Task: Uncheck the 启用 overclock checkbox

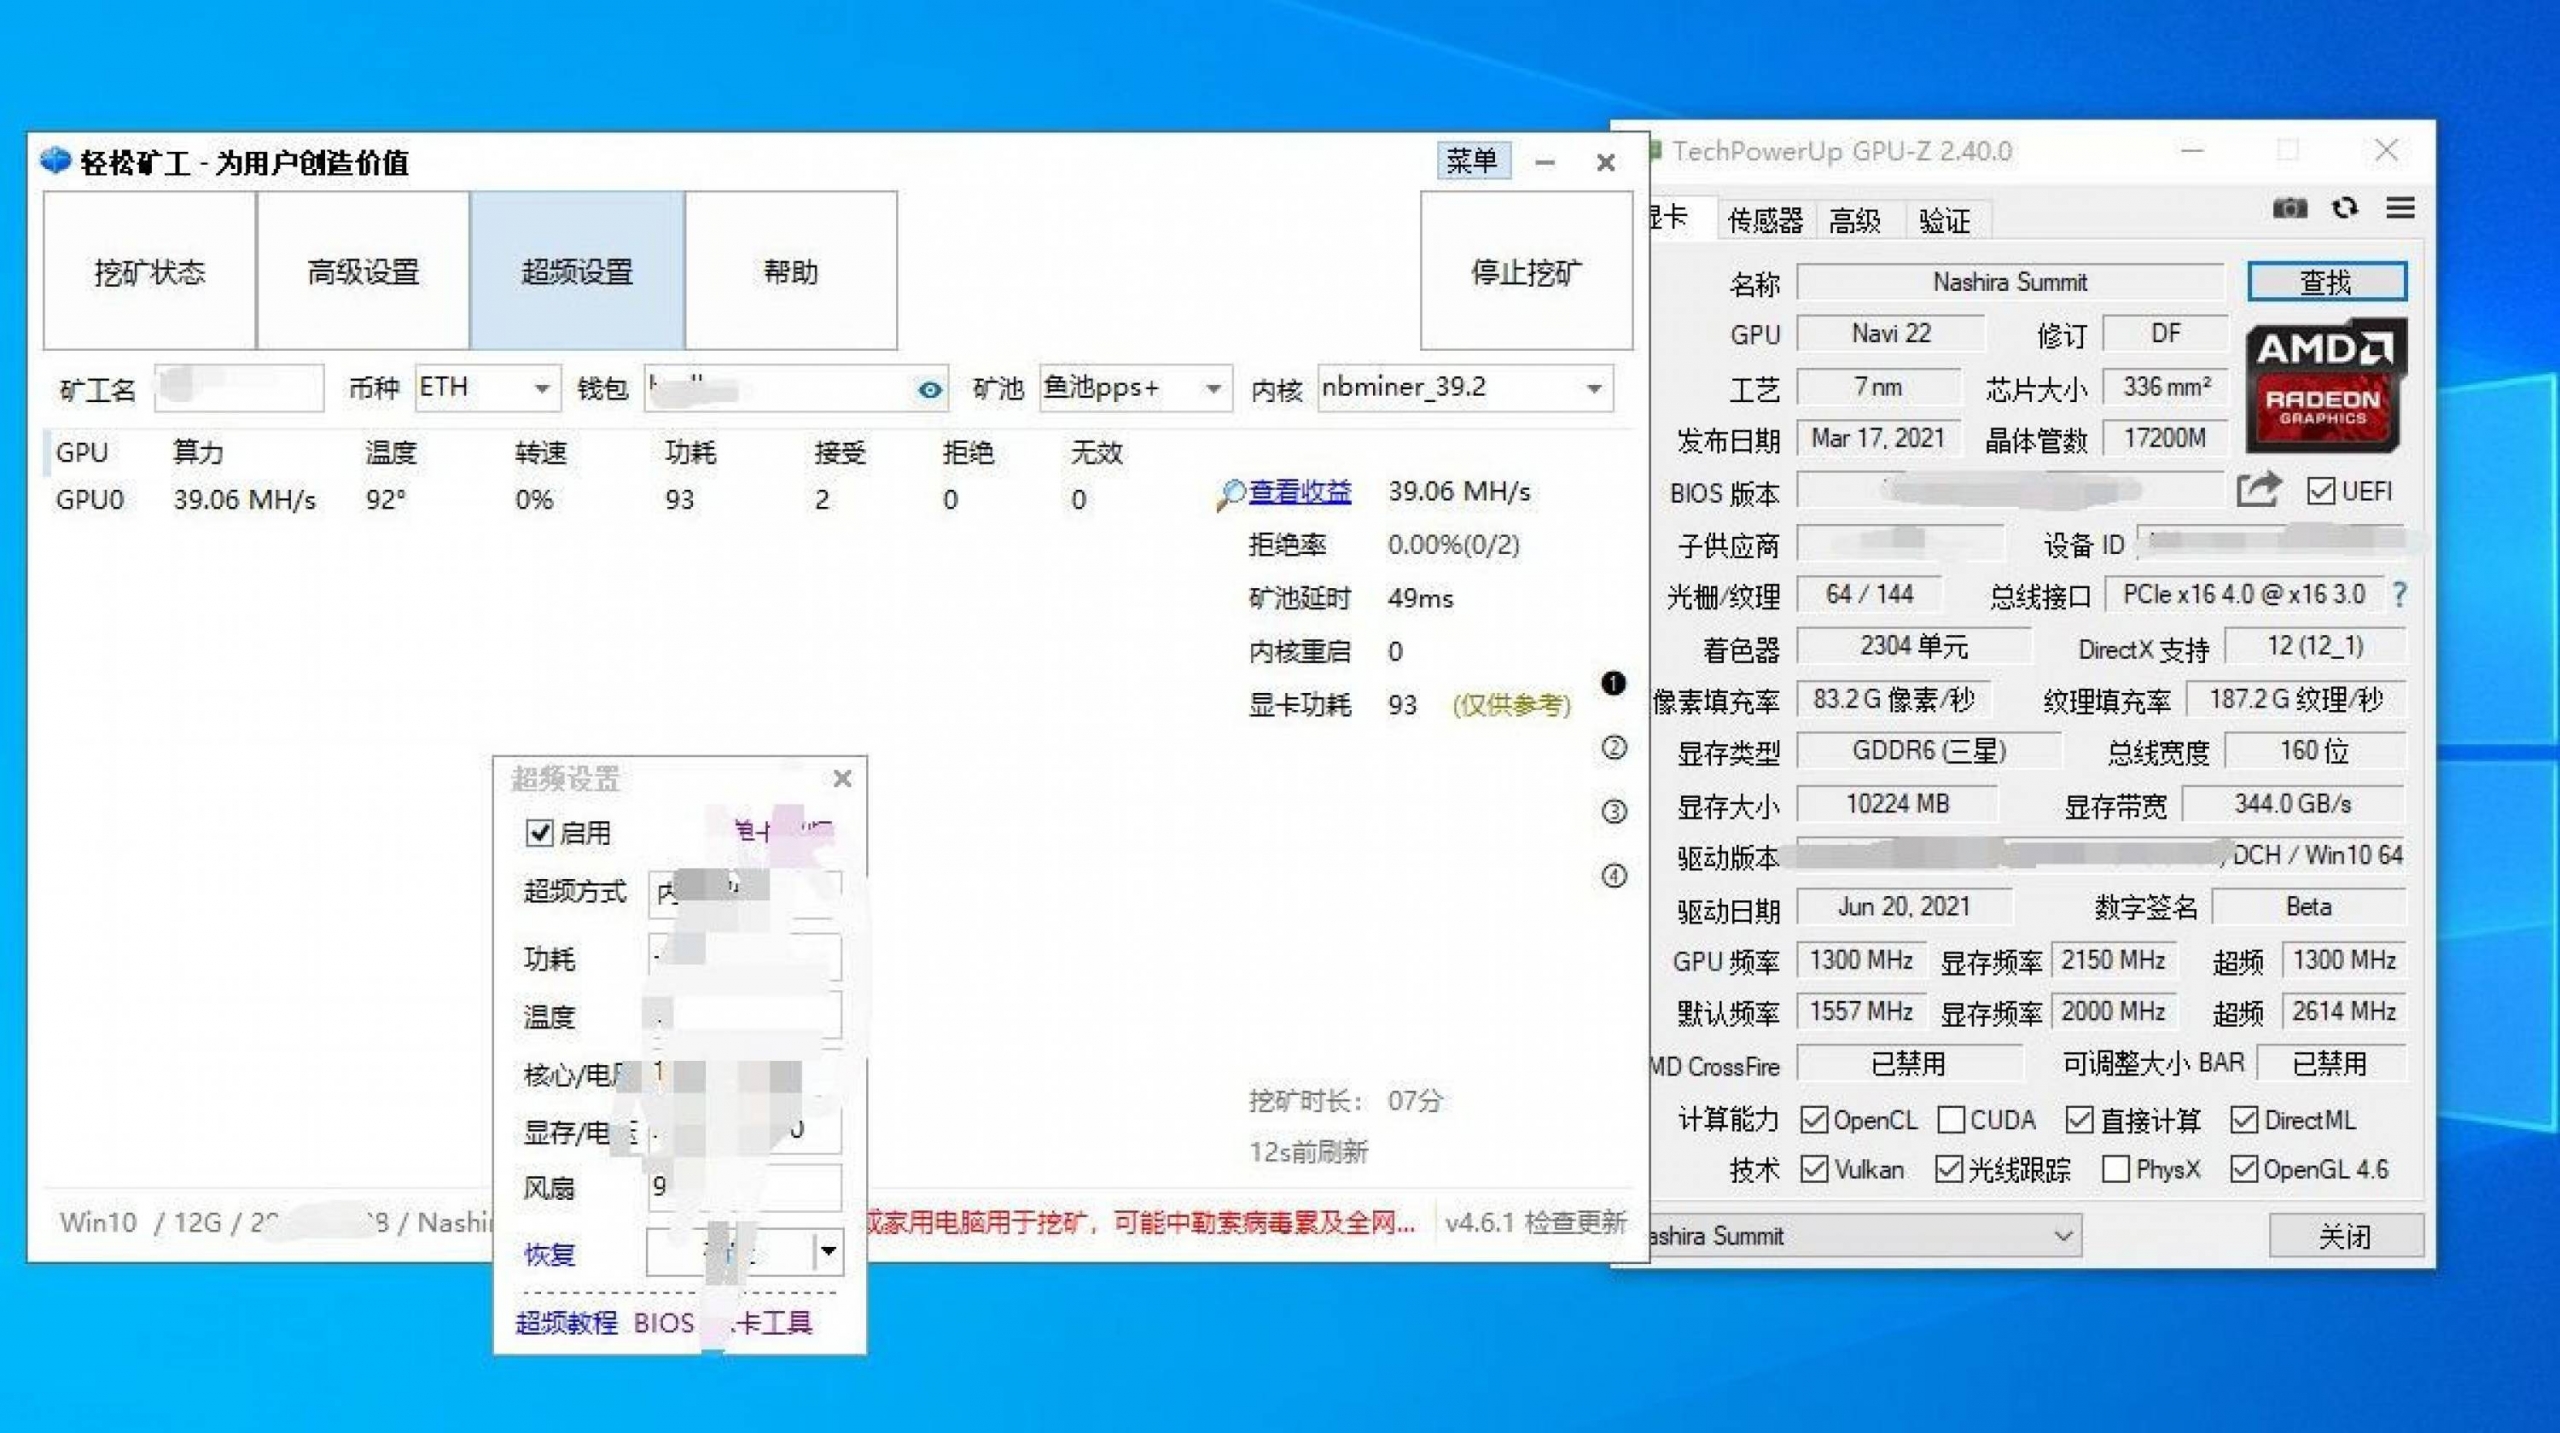Action: [x=540, y=832]
